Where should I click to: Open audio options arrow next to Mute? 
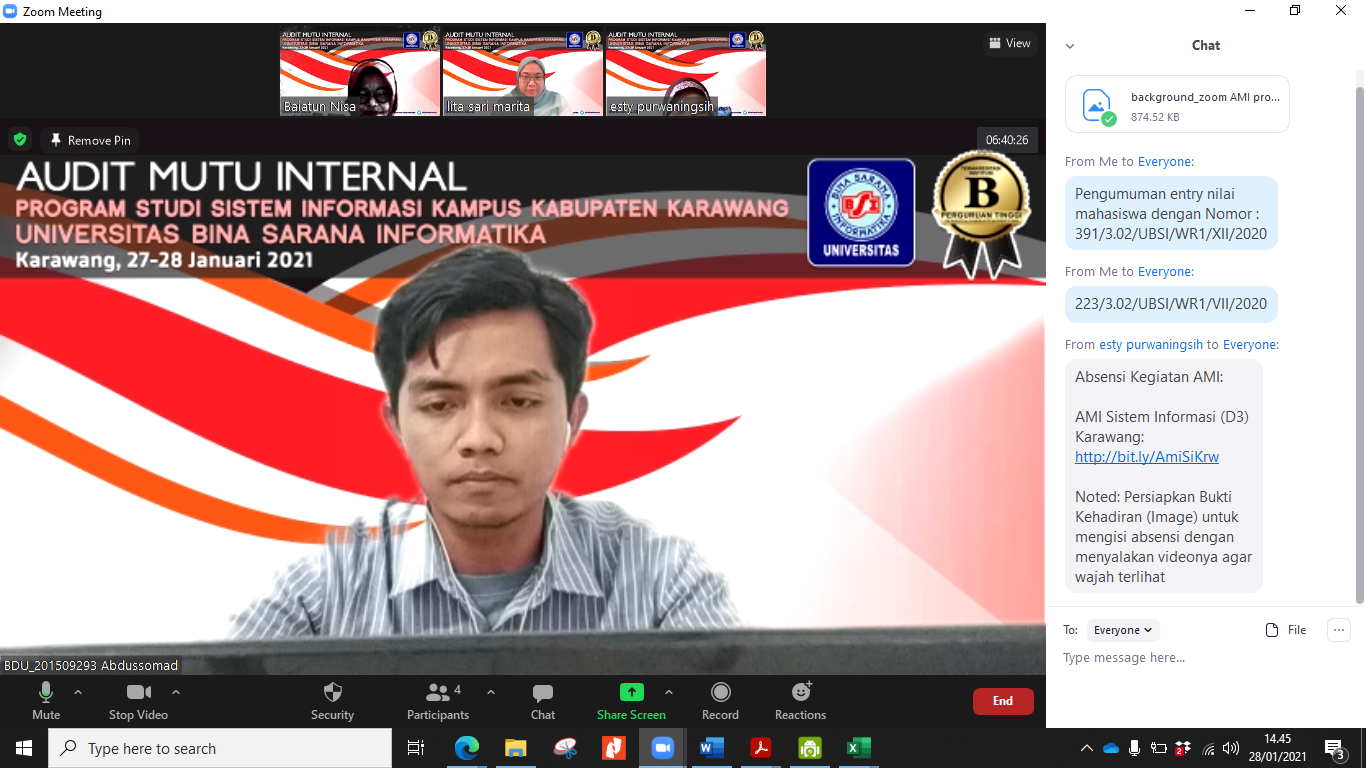[x=78, y=692]
